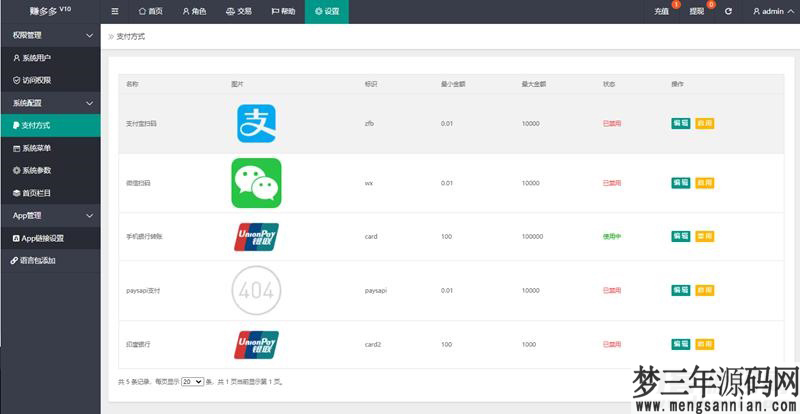This screenshot has width=800, height=414.
Task: Click the UnionPay logo in card2 row
Action: point(256,345)
